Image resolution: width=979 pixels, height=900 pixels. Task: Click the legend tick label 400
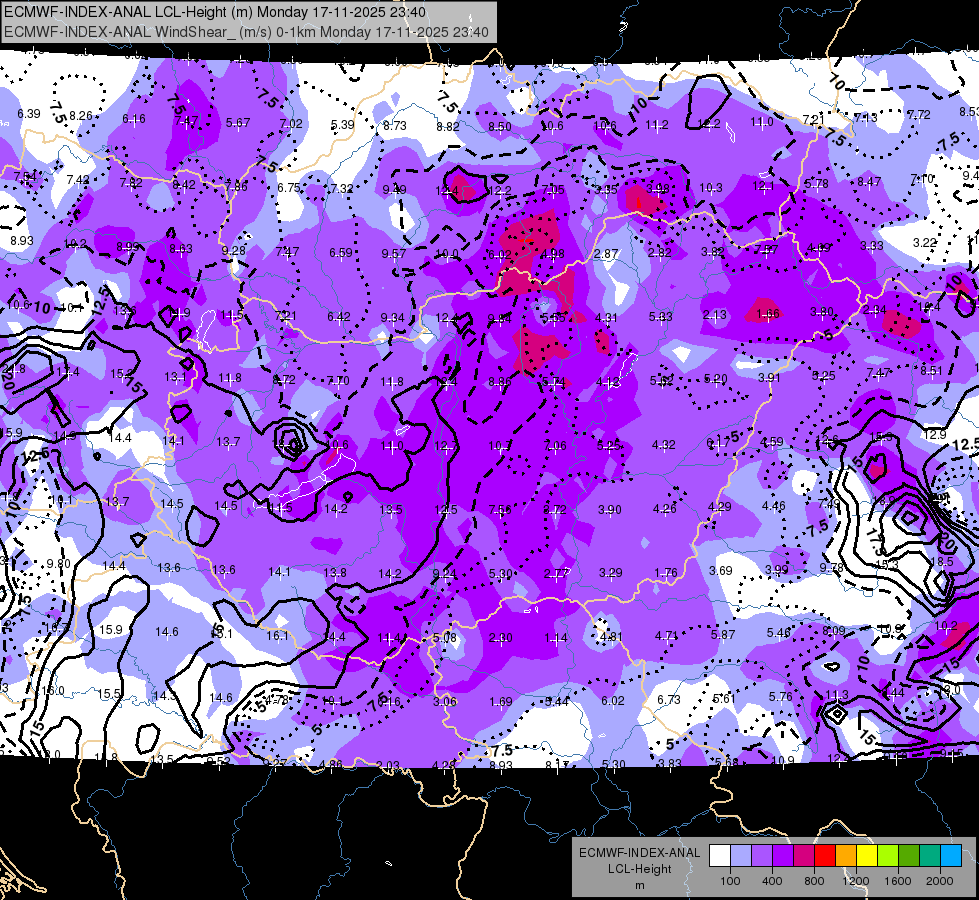[x=772, y=881]
